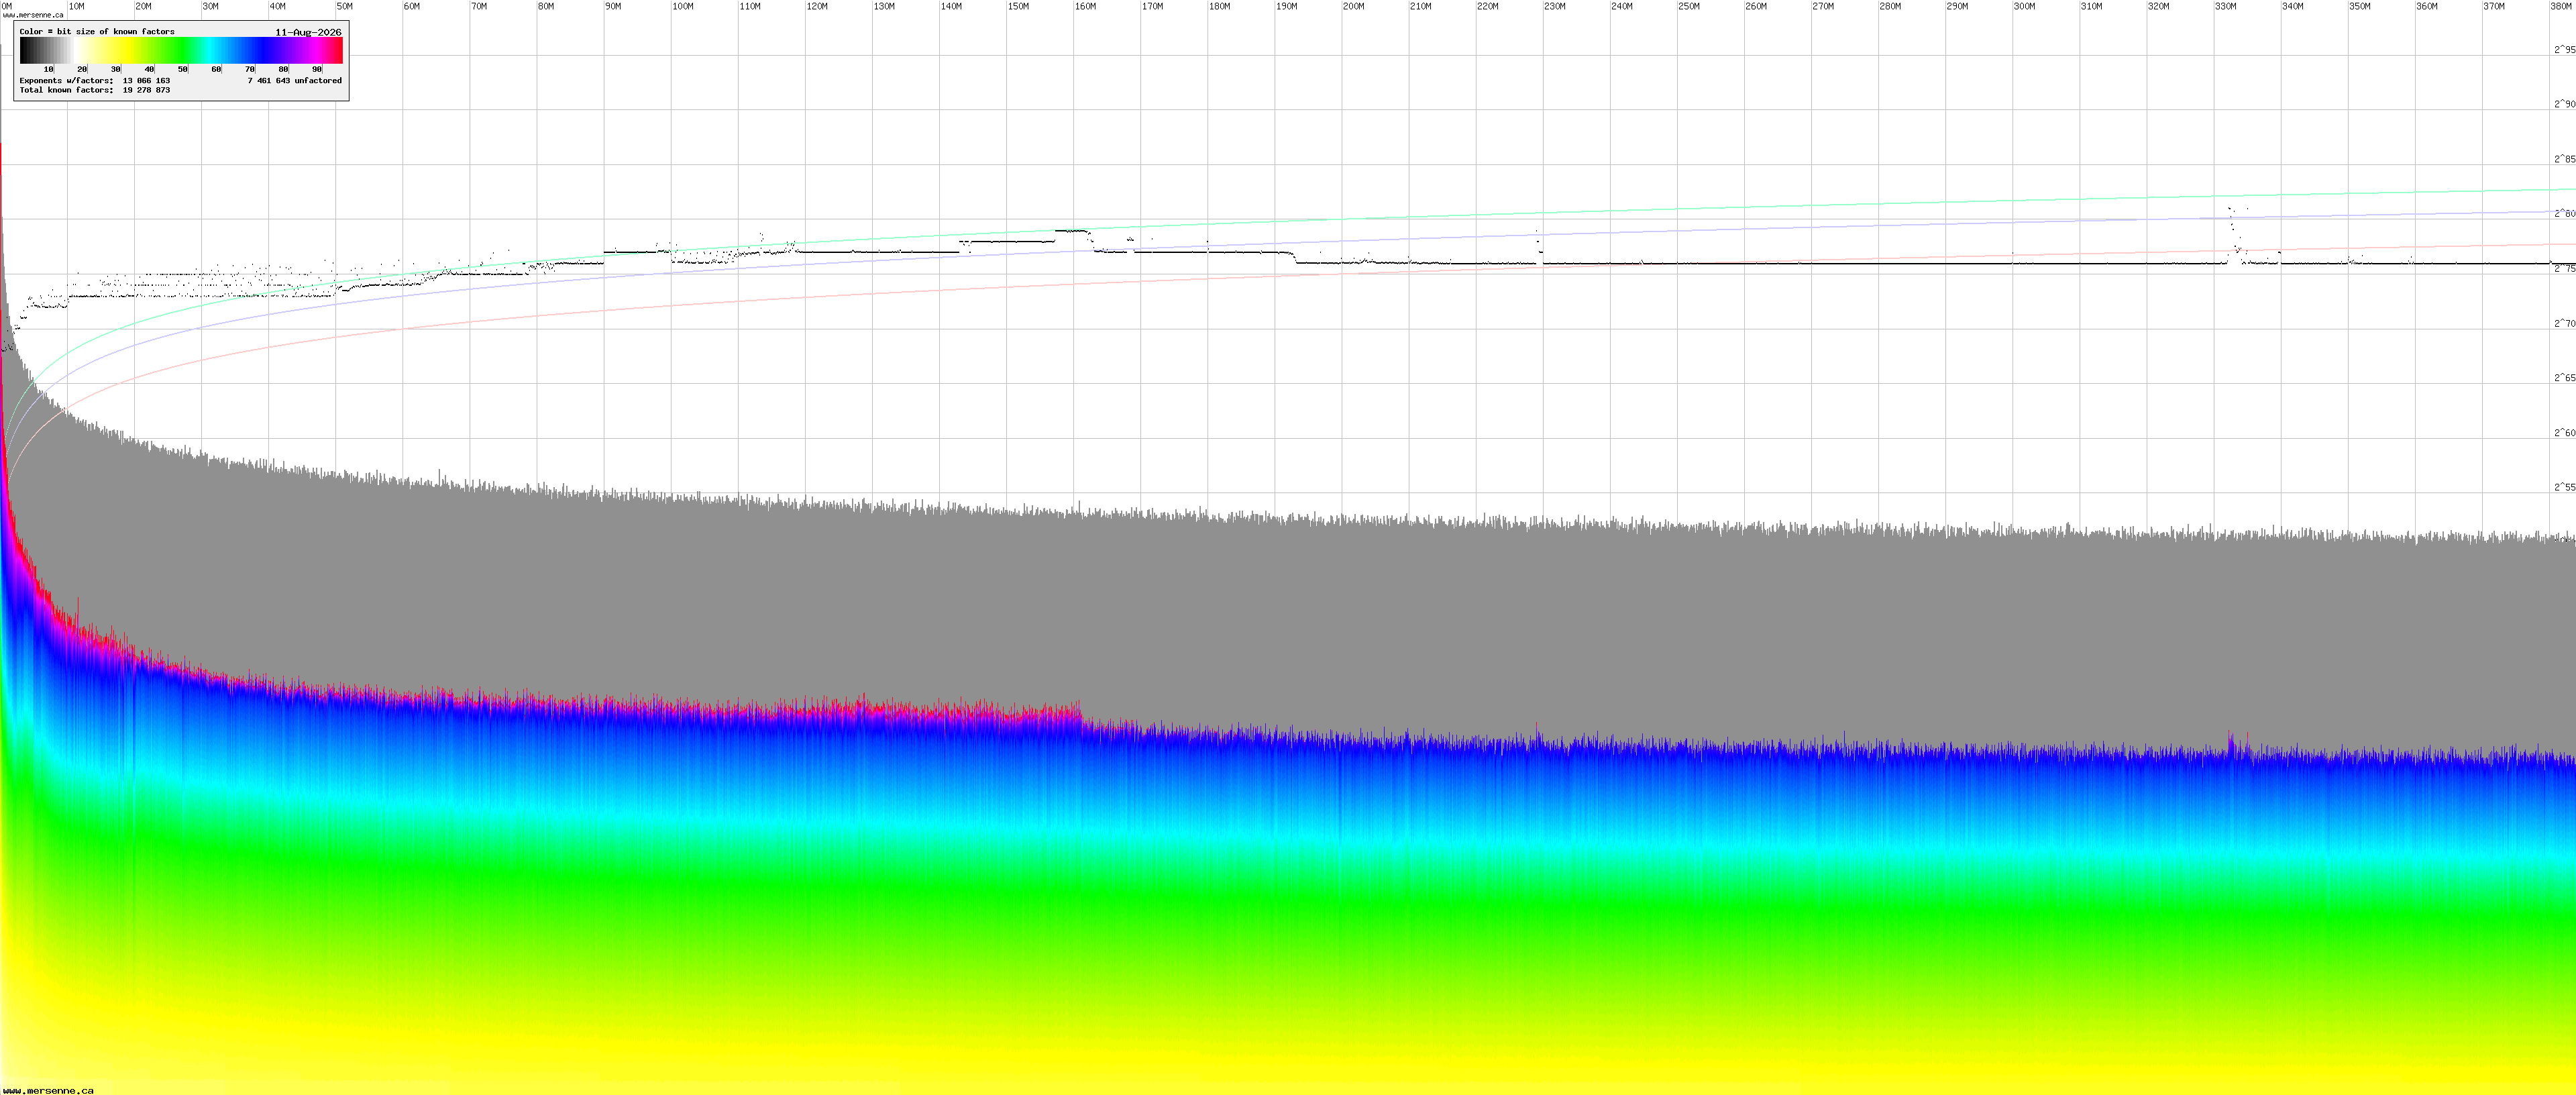Click the "270M" axis label
This screenshot has height=1095, width=2576.
pyautogui.click(x=1823, y=6)
